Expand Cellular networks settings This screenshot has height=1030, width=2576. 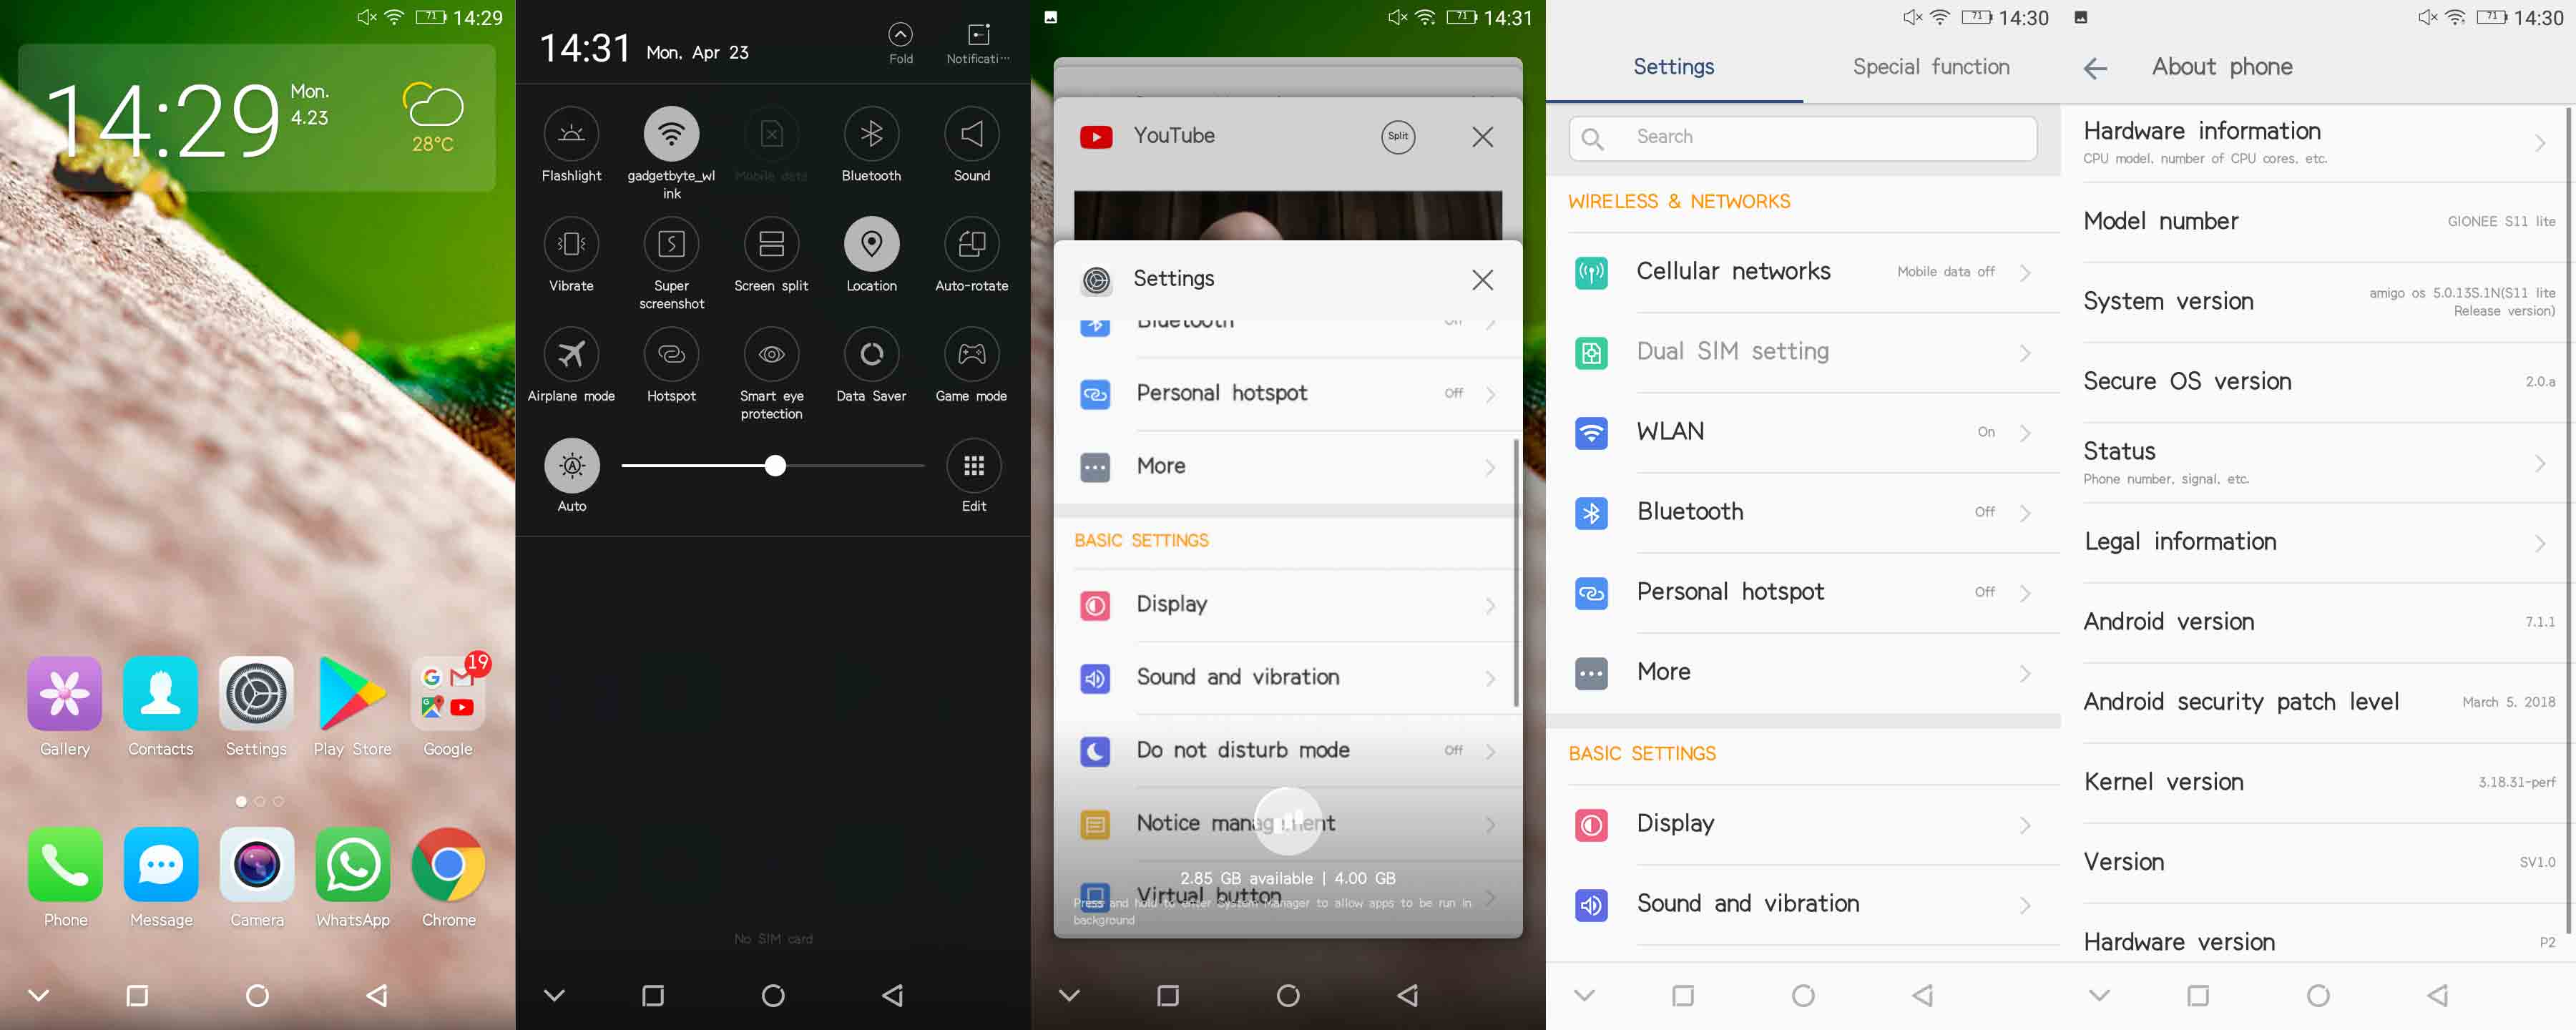(x=1810, y=272)
